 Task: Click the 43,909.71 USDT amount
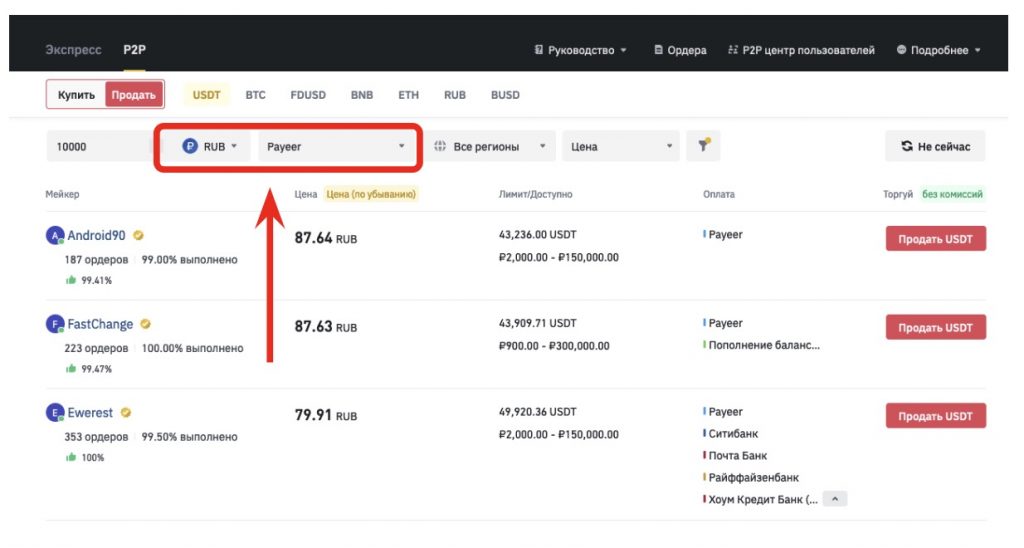point(537,323)
